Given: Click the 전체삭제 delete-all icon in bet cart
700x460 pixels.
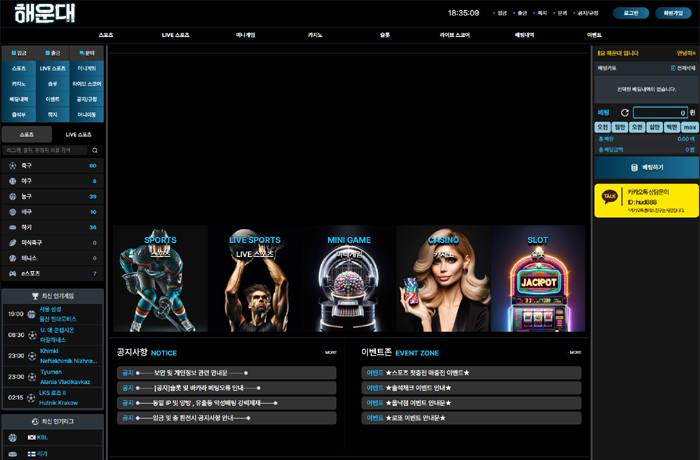Looking at the screenshot, I should coord(672,68).
